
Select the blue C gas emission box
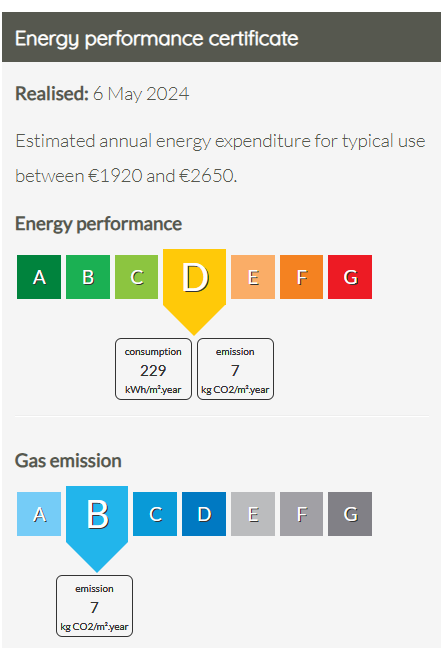coord(155,514)
